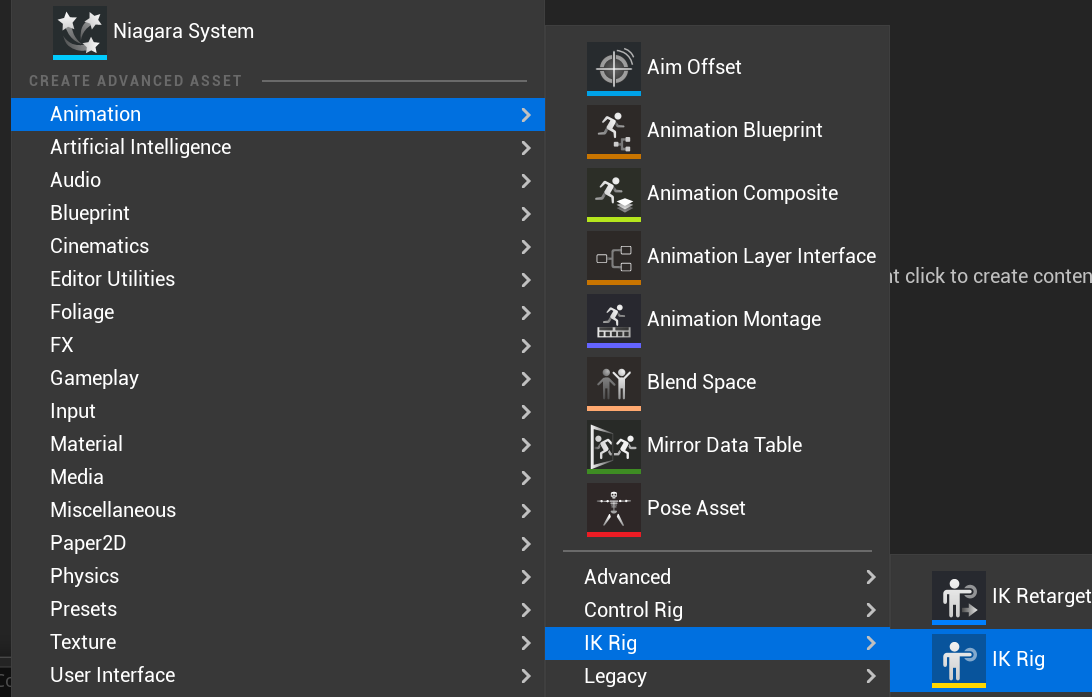Click the Animation Composite icon

pyautogui.click(x=614, y=194)
